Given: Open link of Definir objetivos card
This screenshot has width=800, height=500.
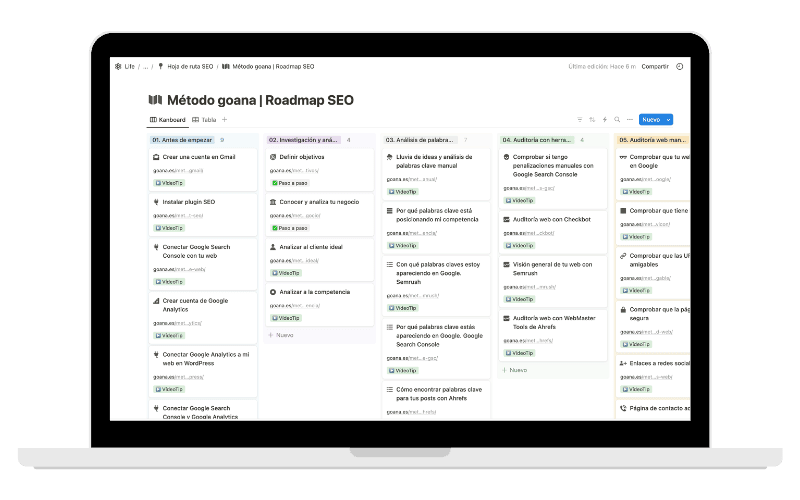Looking at the screenshot, I should 294,170.
